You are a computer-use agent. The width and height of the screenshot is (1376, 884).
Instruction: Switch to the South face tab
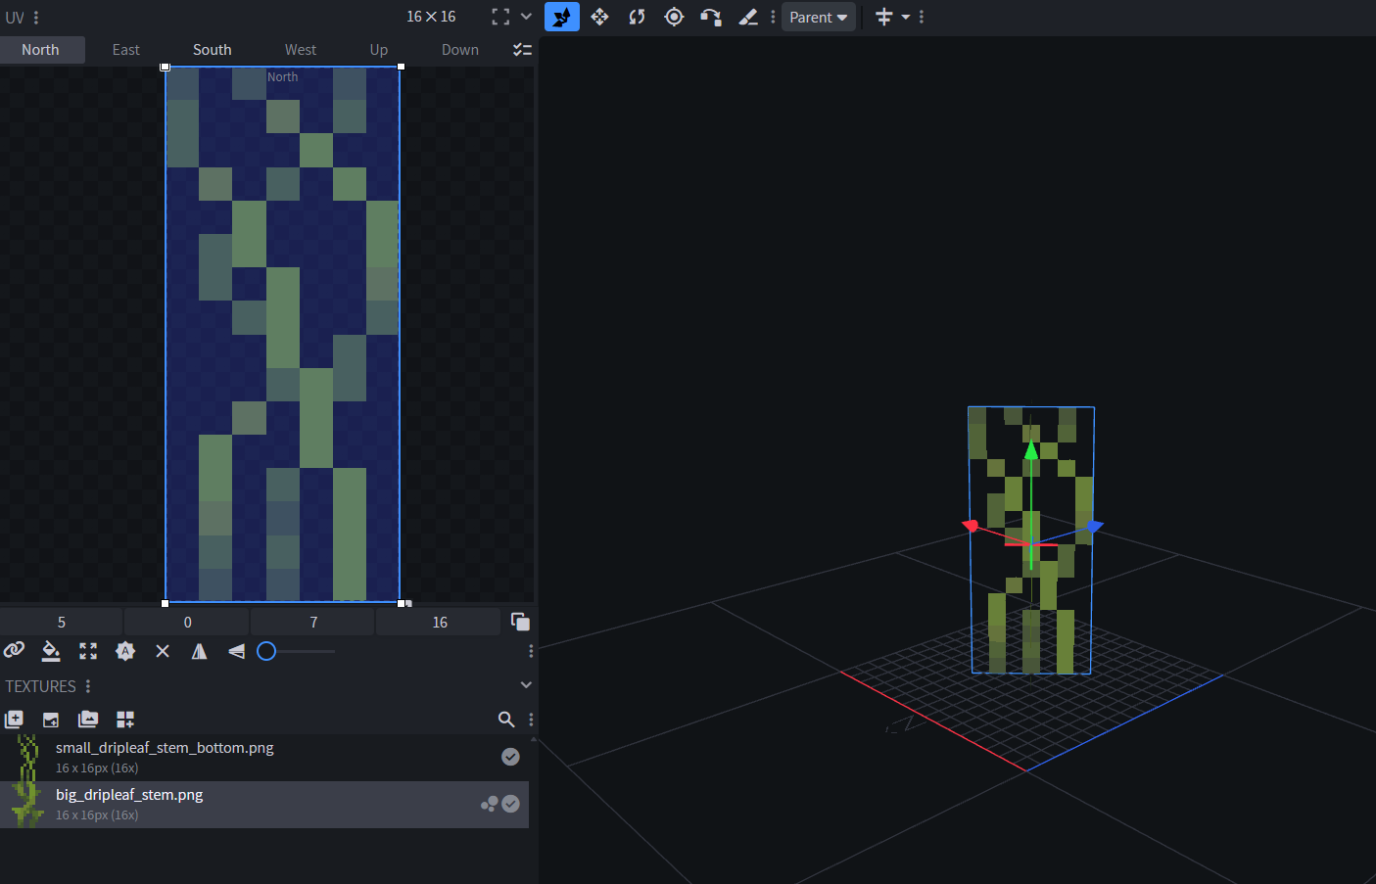pos(212,50)
